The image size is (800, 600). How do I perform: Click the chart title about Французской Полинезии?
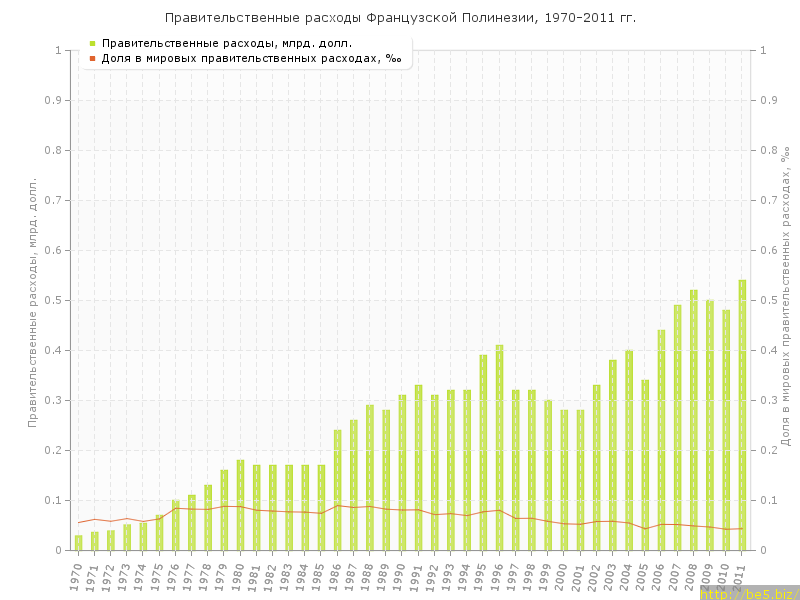[x=400, y=18]
